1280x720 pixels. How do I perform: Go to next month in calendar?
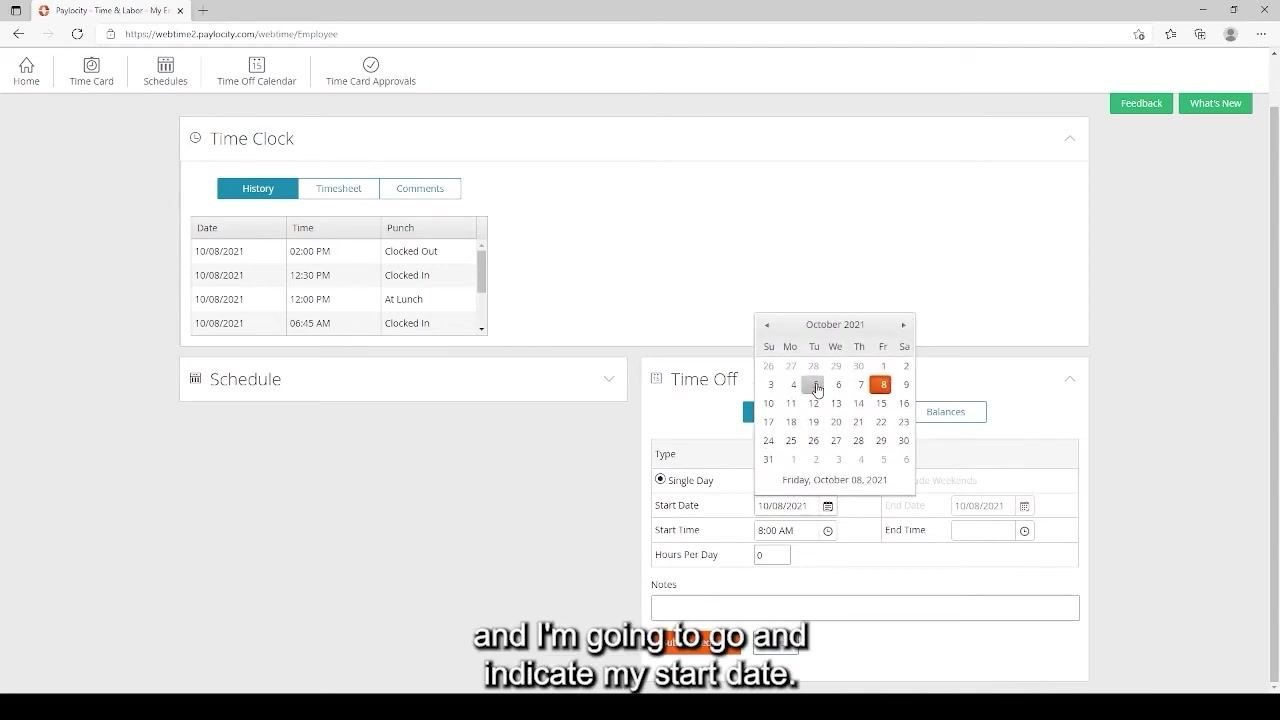(x=903, y=325)
